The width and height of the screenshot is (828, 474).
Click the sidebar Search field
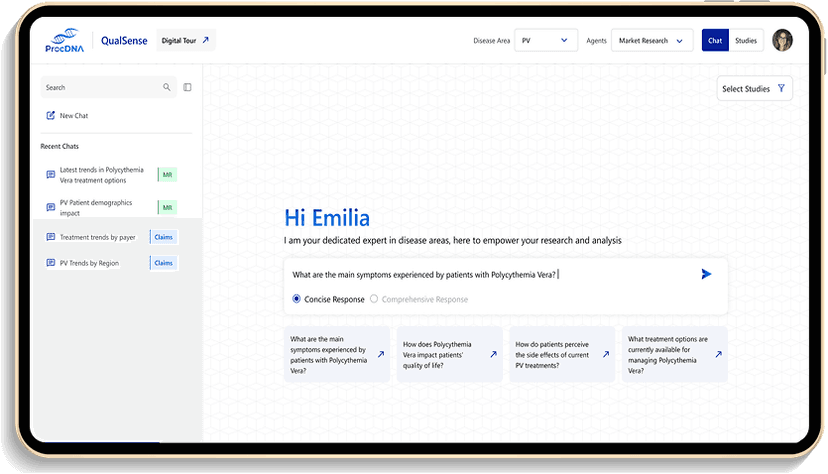(x=108, y=87)
